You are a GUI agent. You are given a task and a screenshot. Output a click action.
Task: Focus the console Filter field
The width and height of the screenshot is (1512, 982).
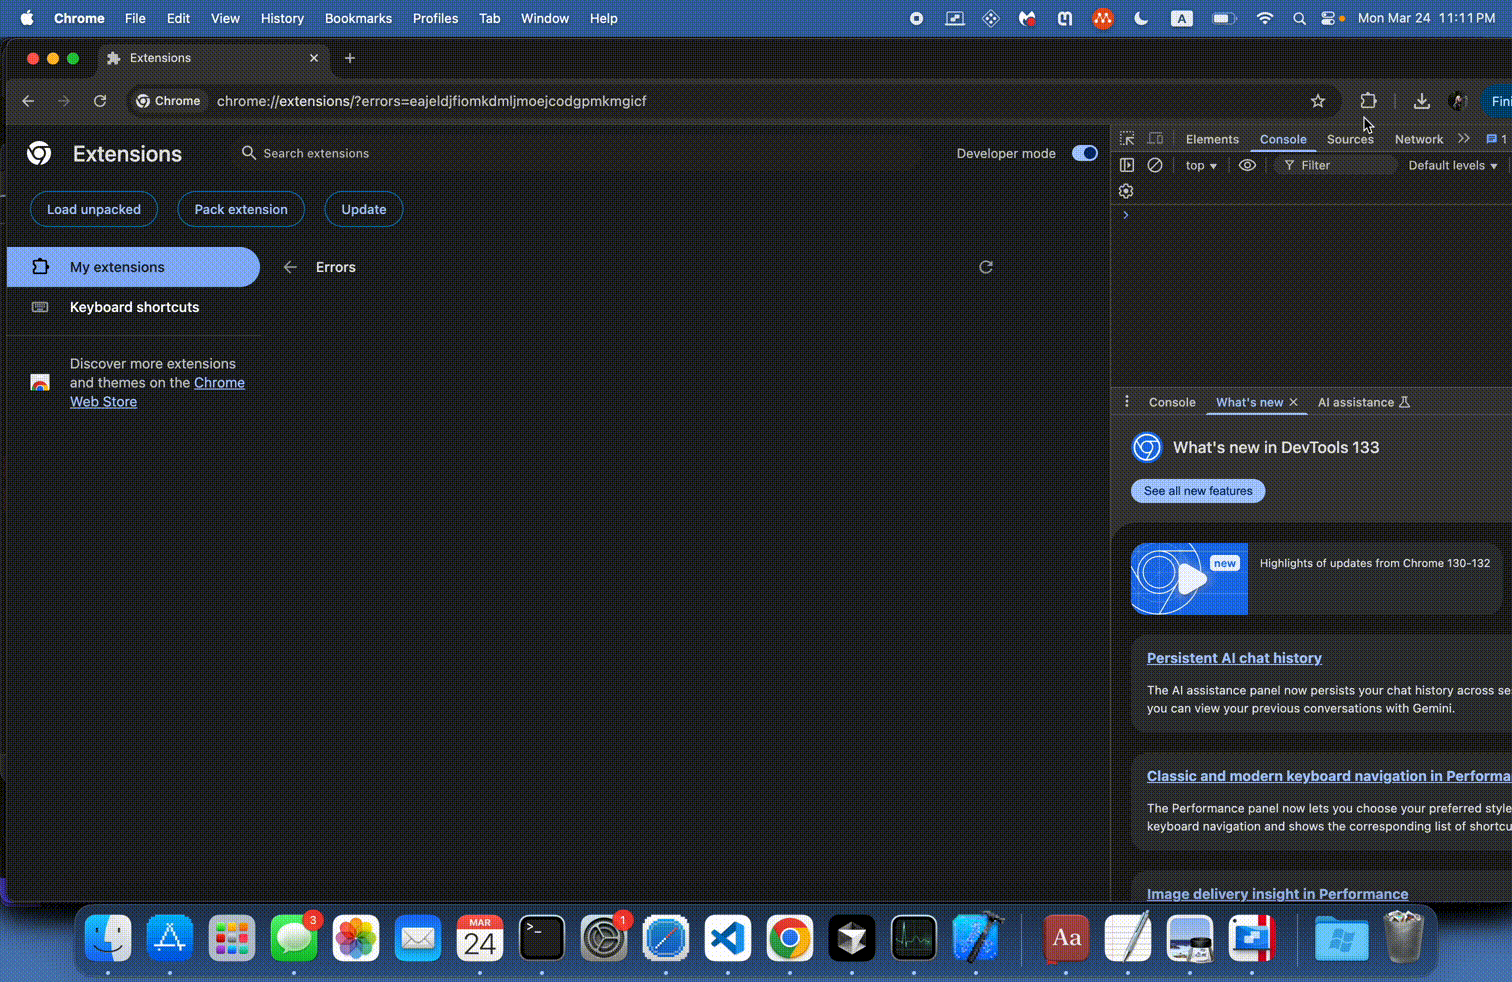(x=1336, y=165)
